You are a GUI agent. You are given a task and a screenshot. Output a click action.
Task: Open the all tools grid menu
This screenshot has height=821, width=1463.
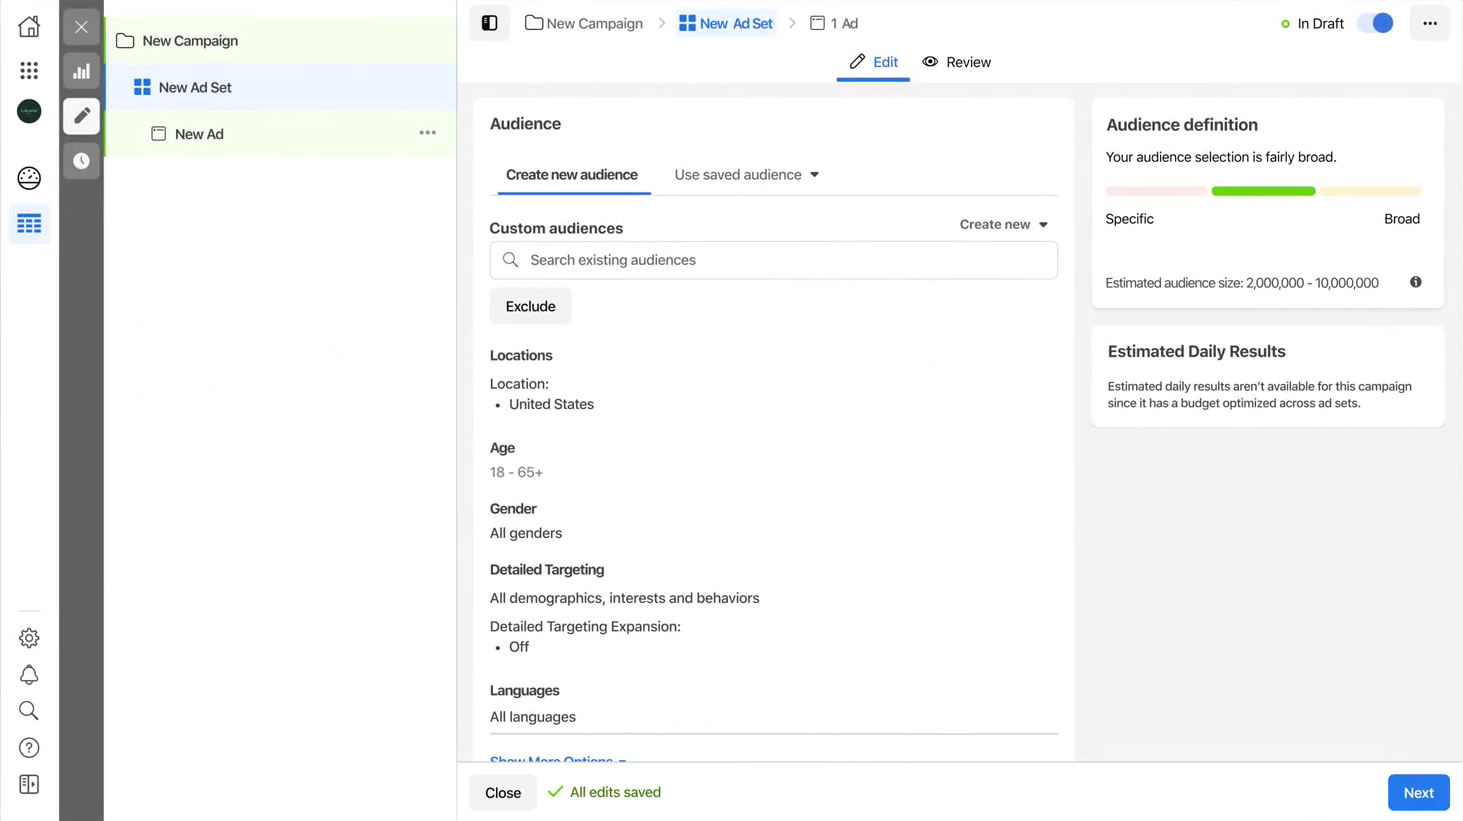tap(29, 70)
